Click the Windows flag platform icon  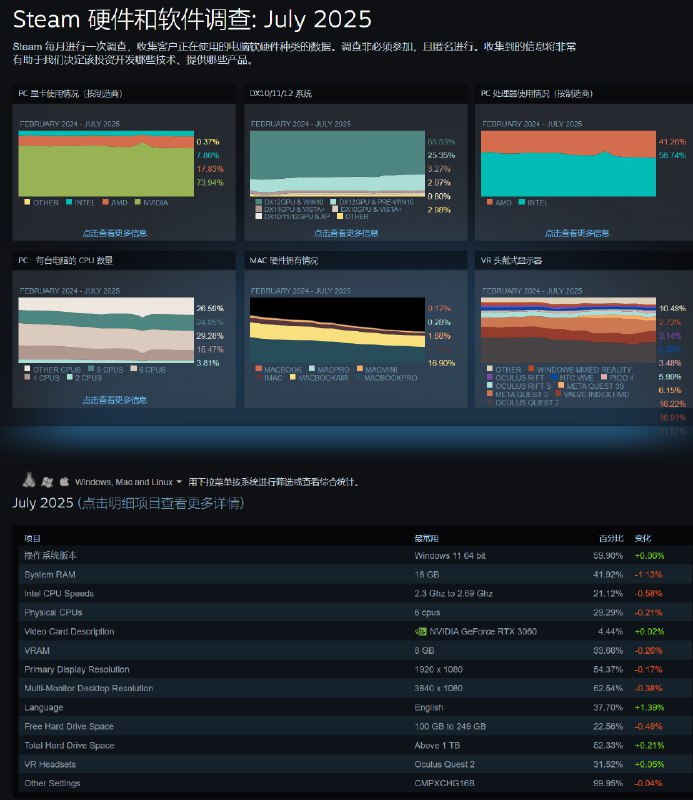[47, 482]
